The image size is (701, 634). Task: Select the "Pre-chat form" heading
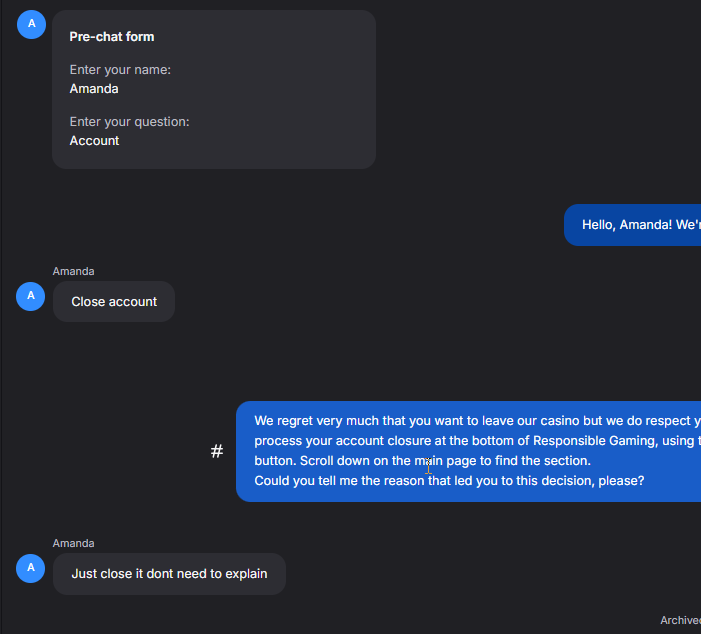(x=112, y=37)
